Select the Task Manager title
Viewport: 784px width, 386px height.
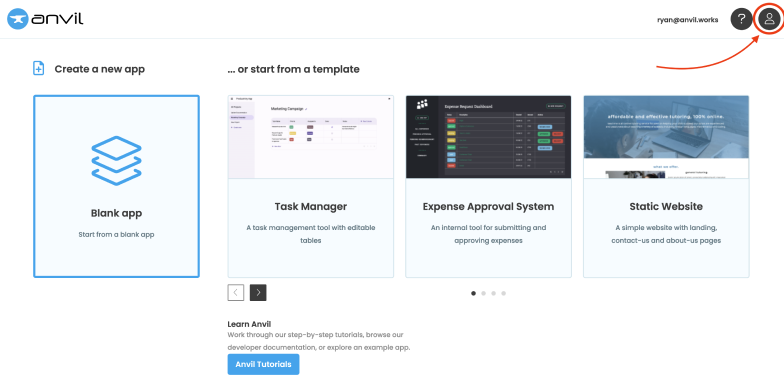310,206
